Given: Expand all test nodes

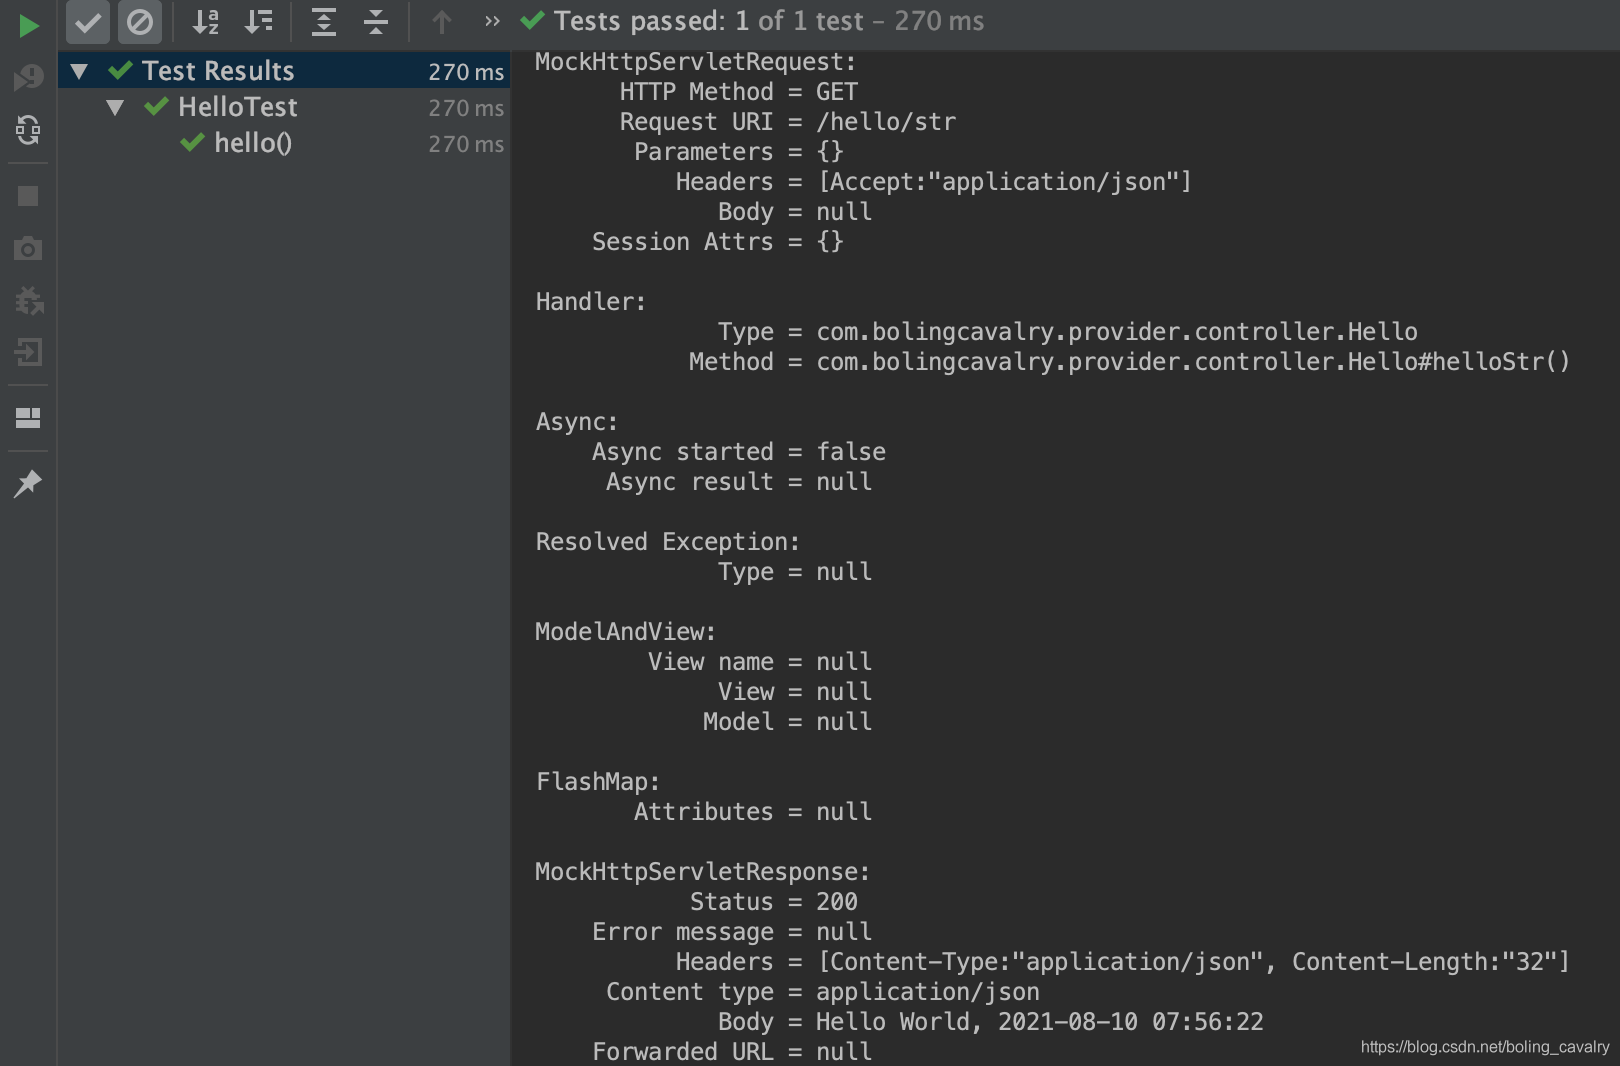Looking at the screenshot, I should tap(323, 22).
